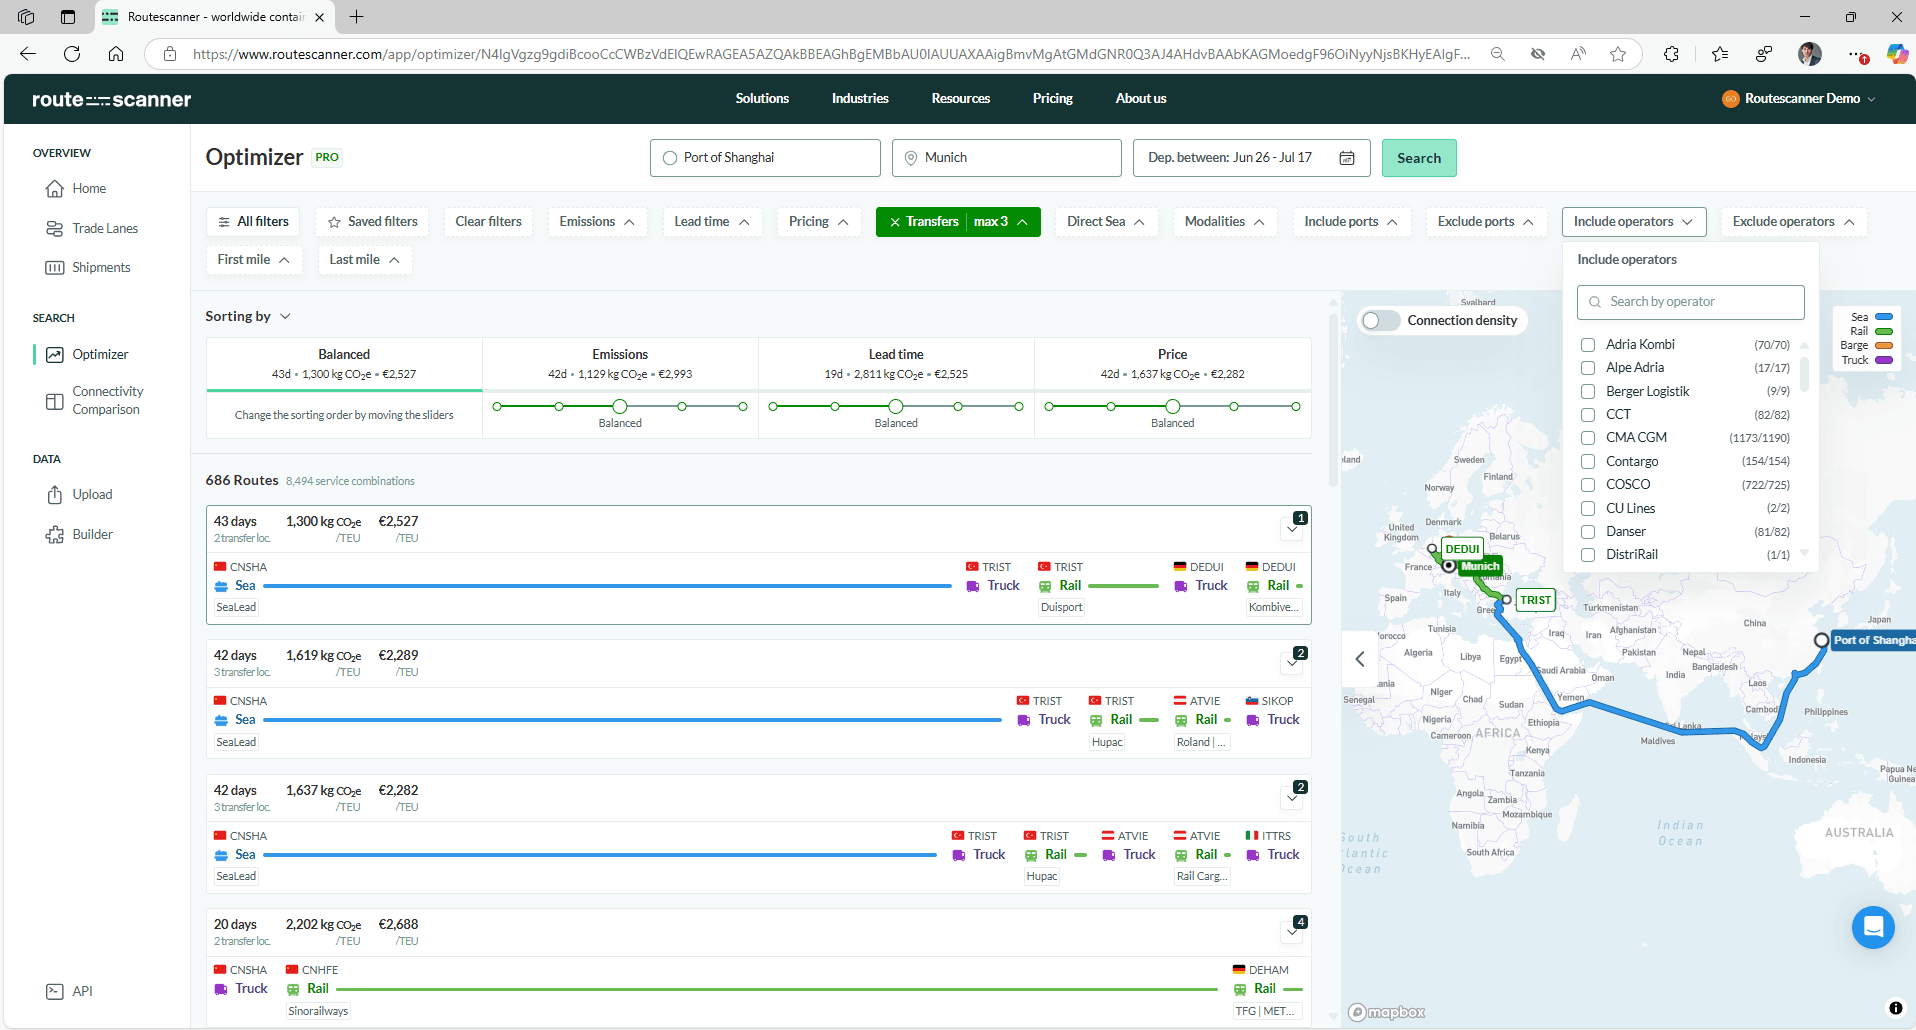The width and height of the screenshot is (1916, 1030).
Task: Expand the Lead time filter dropdown
Action: tap(712, 222)
